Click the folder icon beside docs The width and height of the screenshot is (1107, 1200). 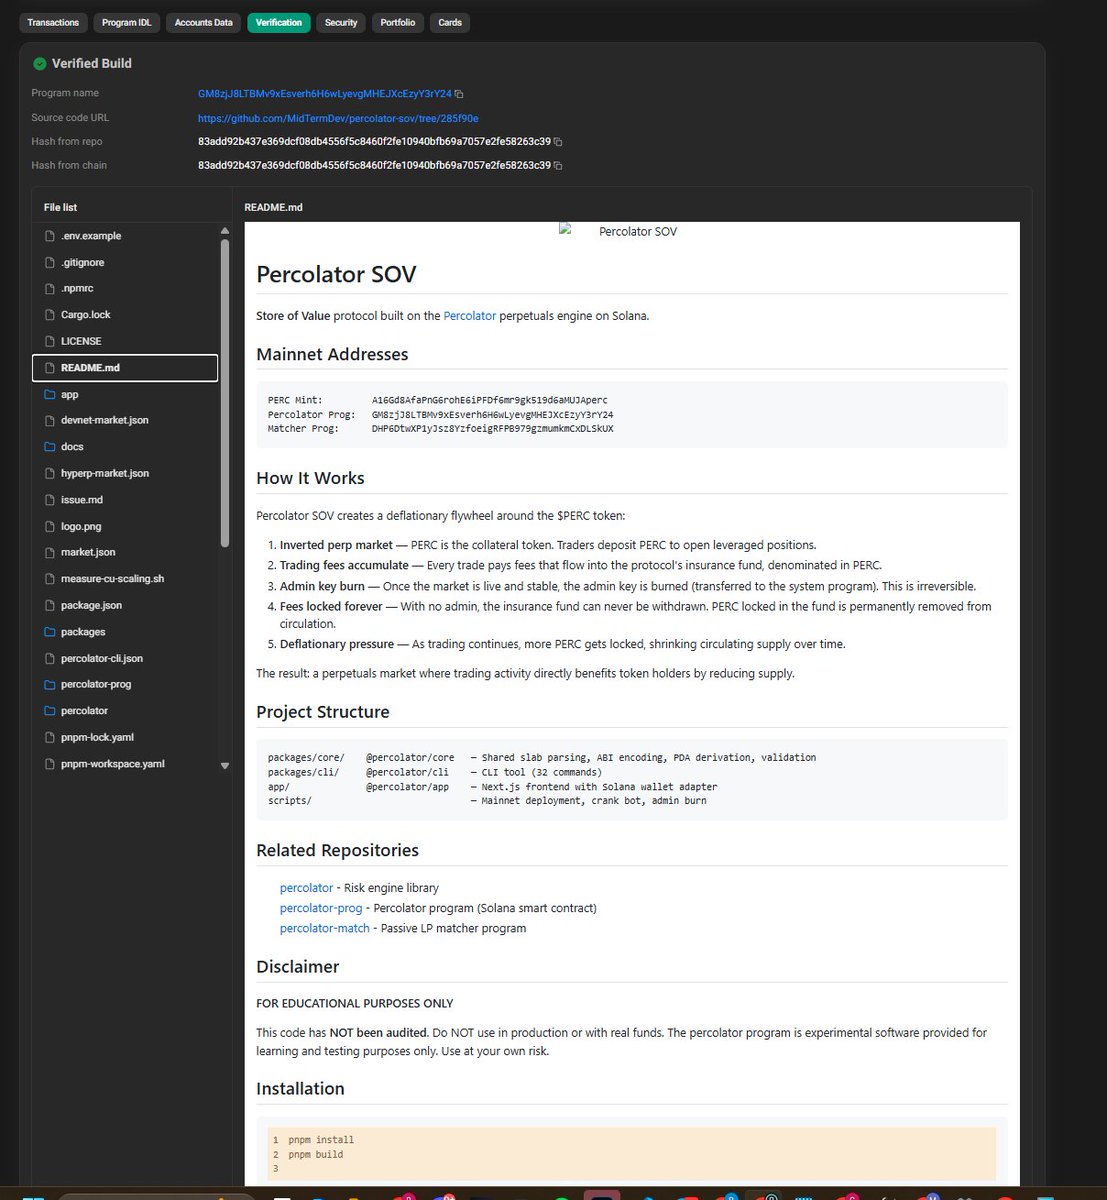[x=50, y=447]
